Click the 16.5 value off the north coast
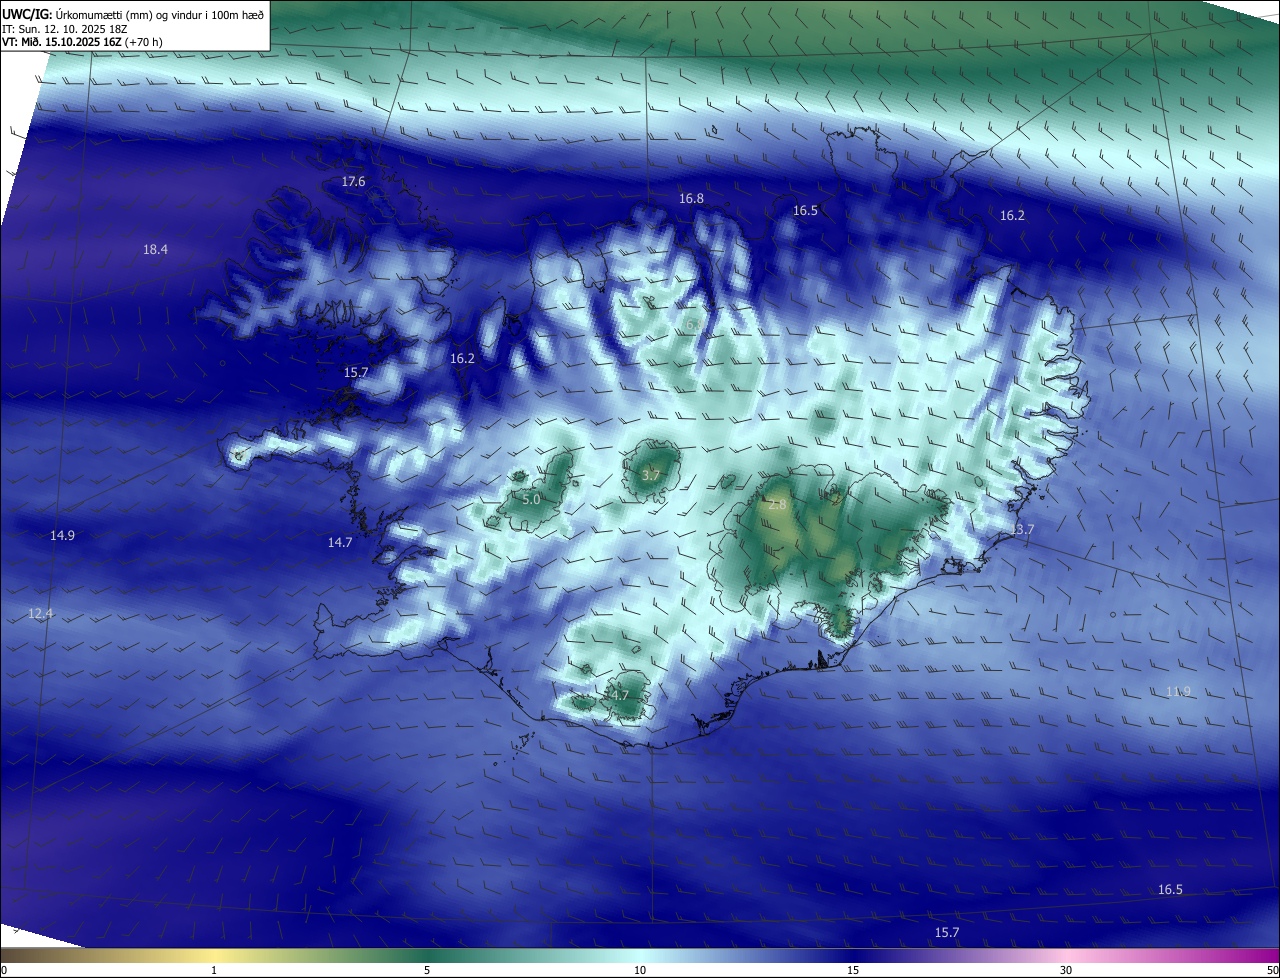 (x=805, y=211)
